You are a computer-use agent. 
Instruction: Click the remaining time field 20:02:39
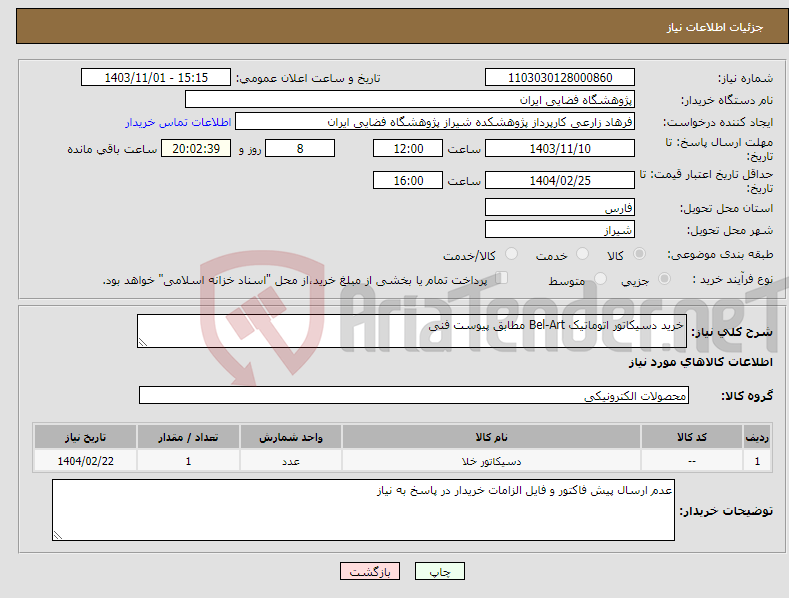[x=196, y=148]
